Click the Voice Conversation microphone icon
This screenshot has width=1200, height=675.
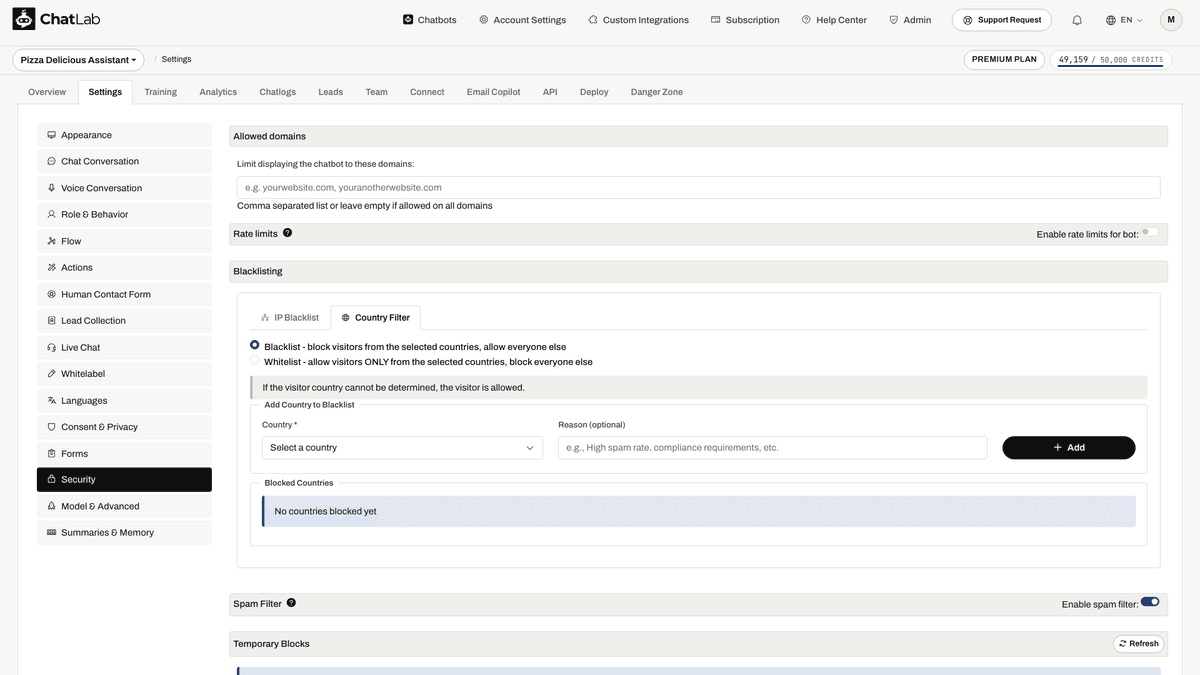(x=51, y=188)
